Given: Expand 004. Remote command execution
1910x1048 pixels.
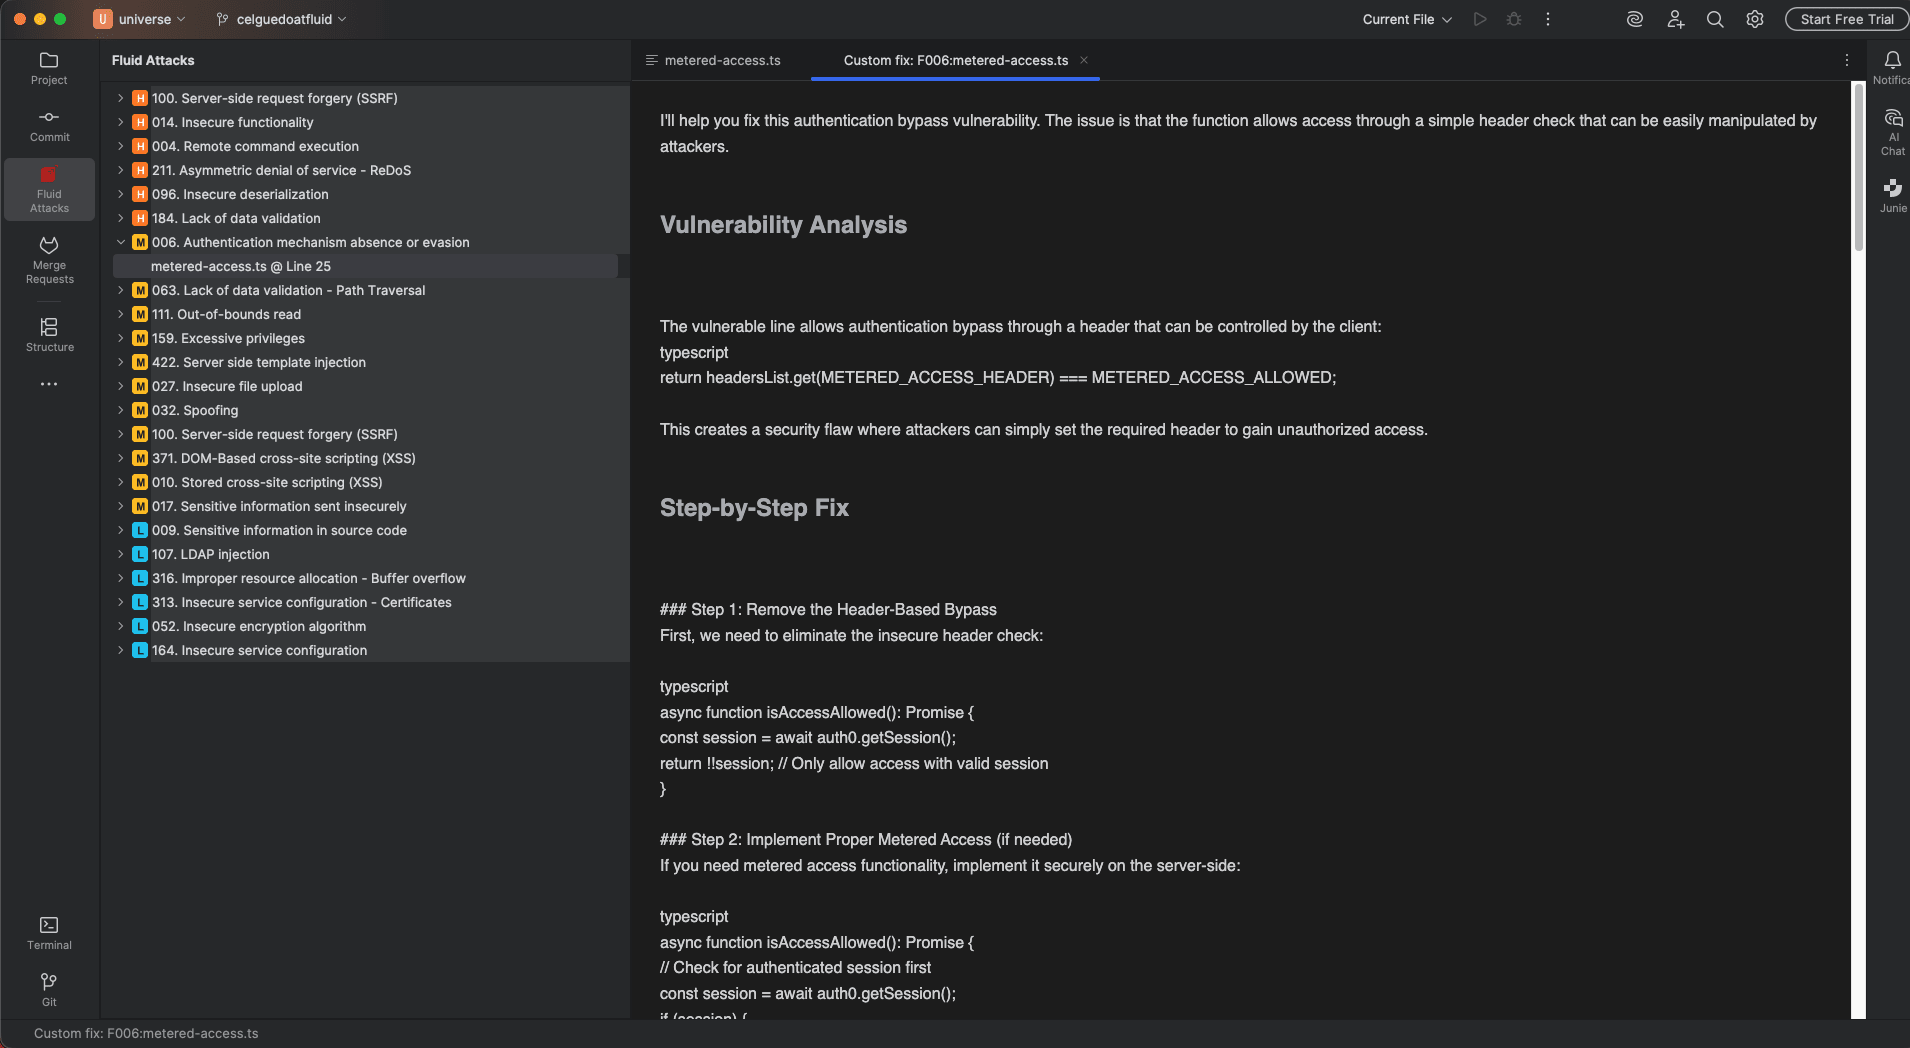Looking at the screenshot, I should click(121, 146).
